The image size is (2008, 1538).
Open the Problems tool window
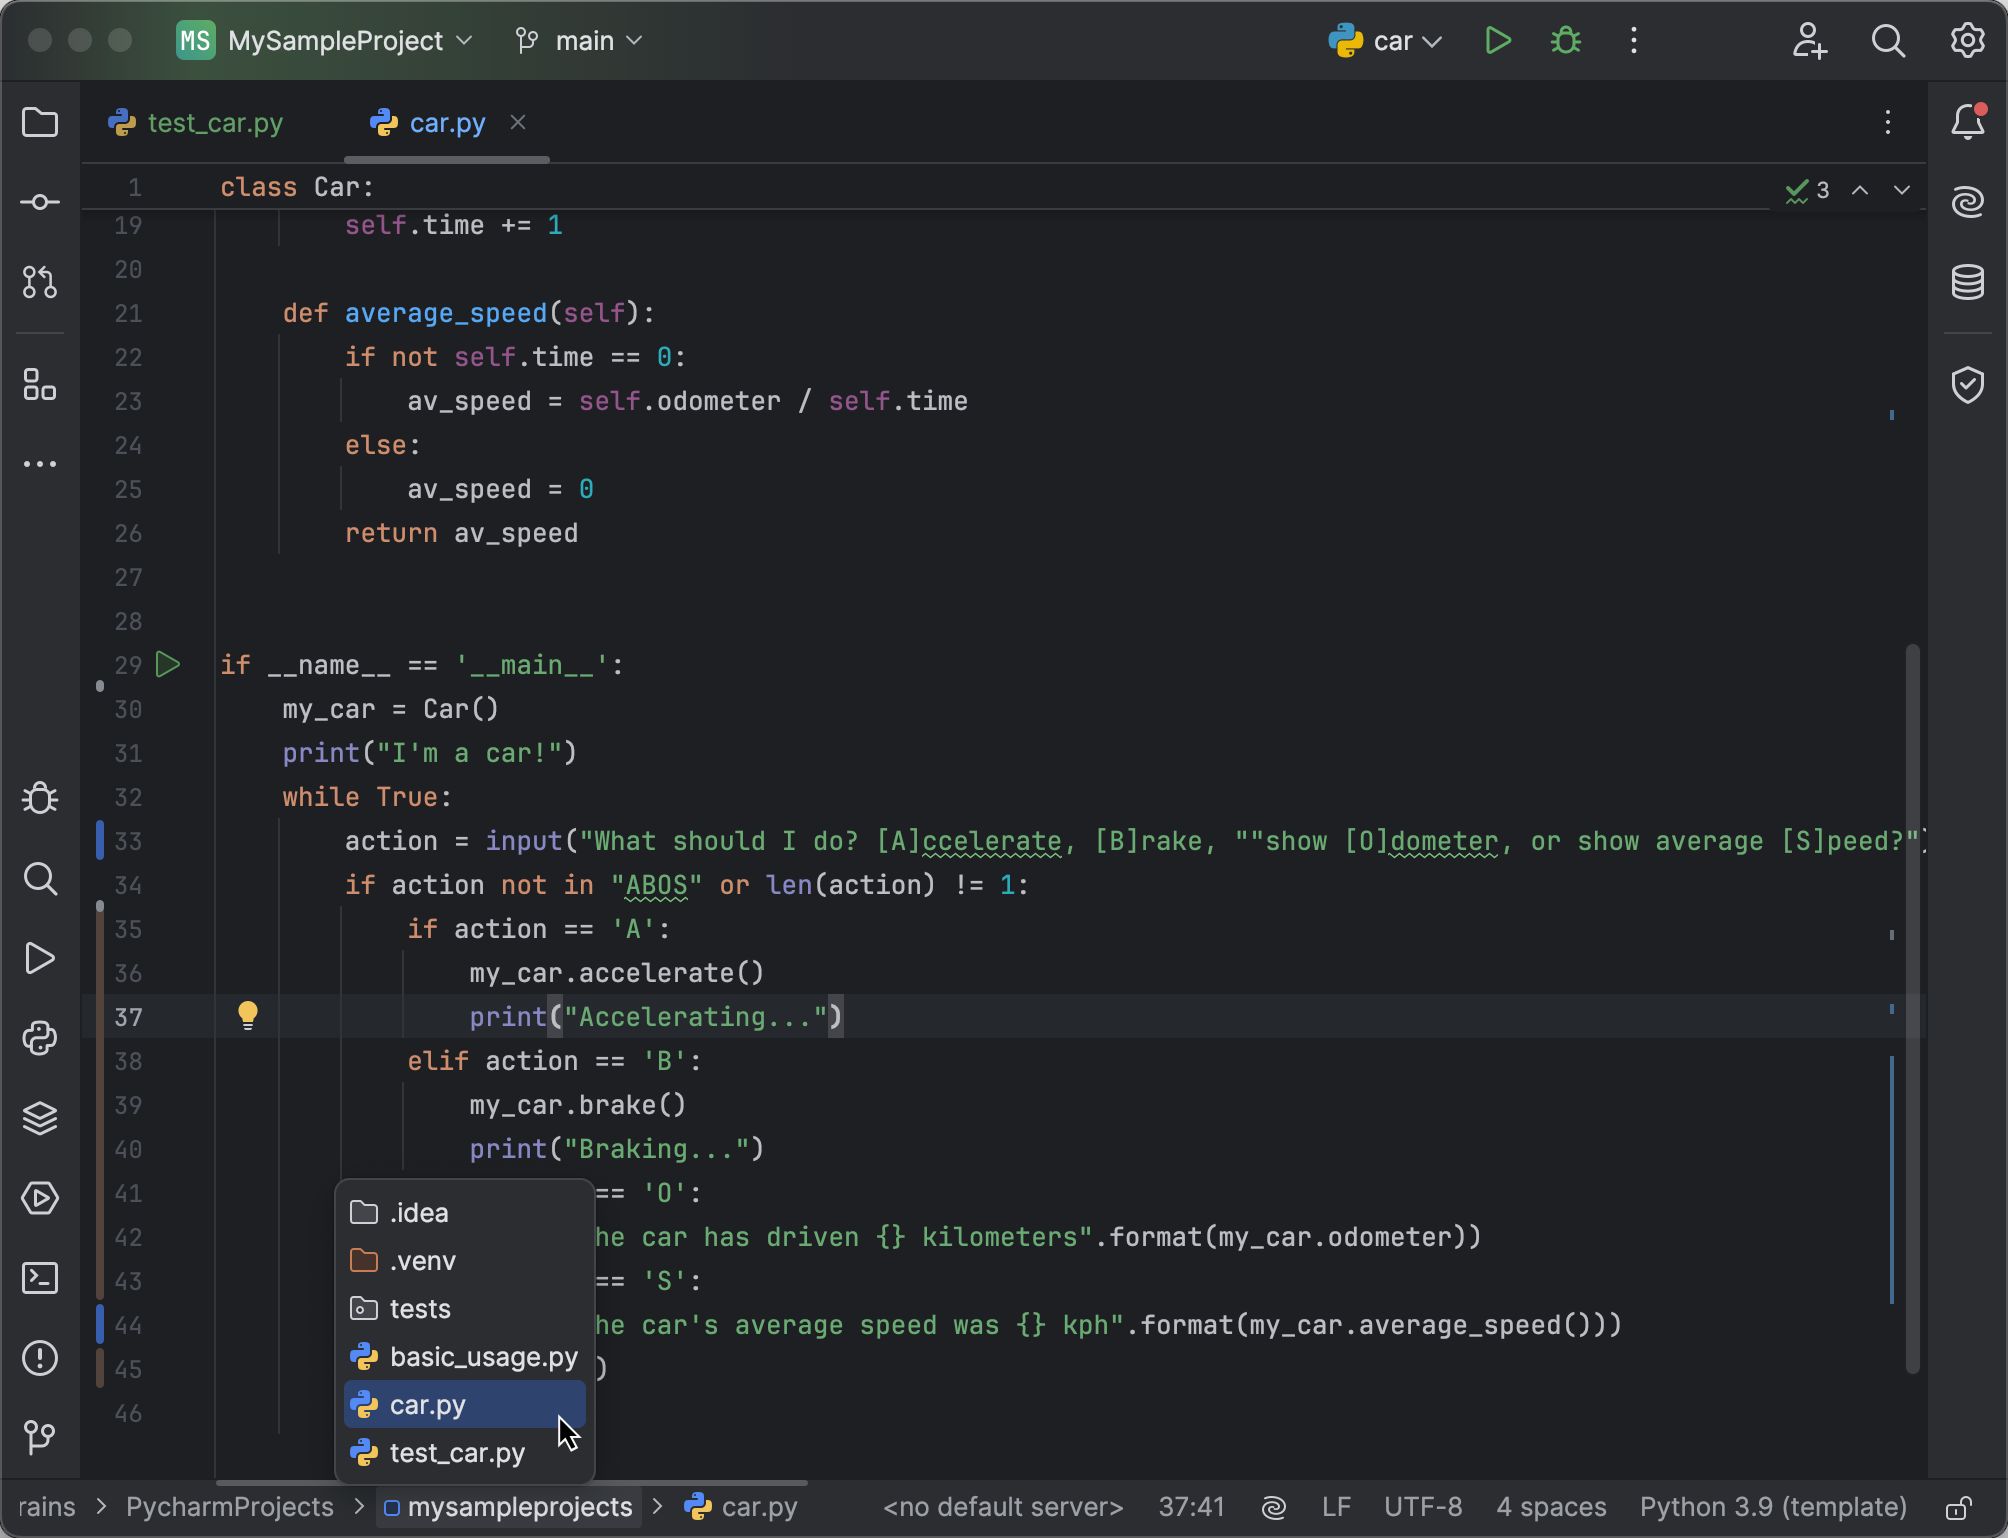coord(40,1358)
